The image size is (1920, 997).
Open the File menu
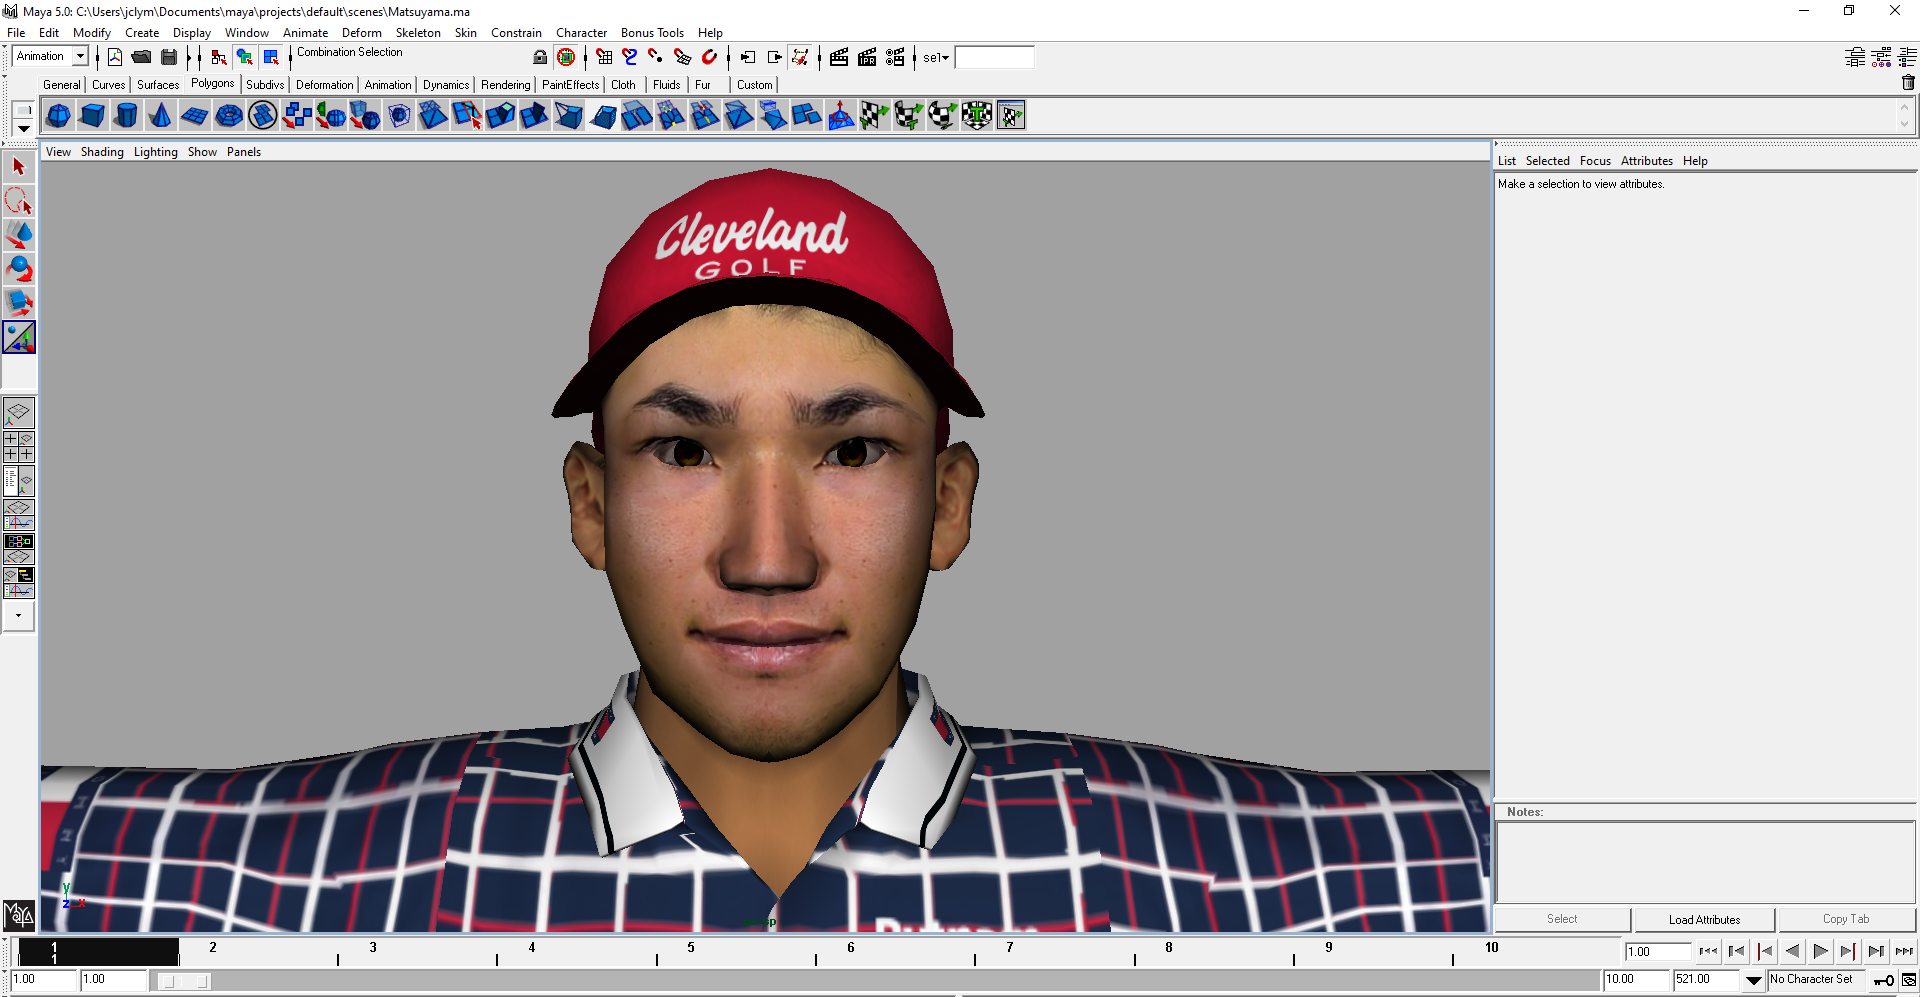tap(16, 33)
